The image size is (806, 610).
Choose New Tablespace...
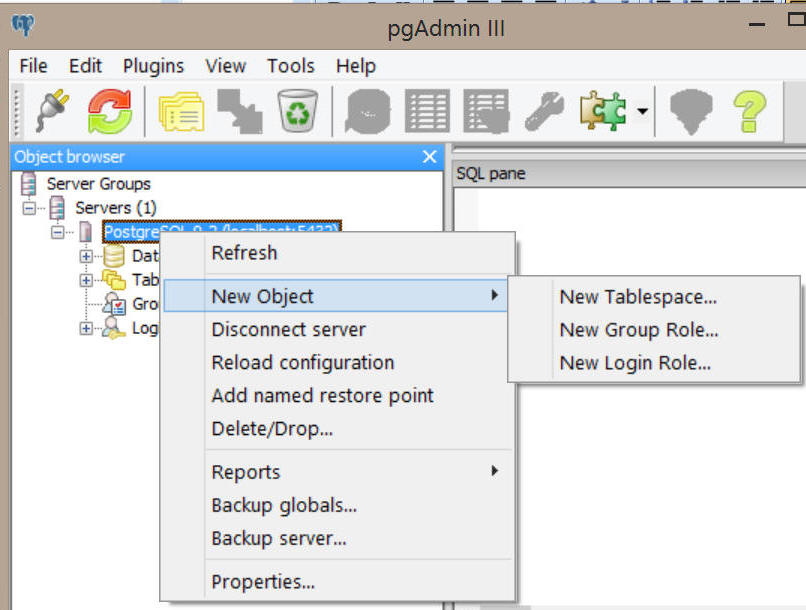(x=654, y=297)
